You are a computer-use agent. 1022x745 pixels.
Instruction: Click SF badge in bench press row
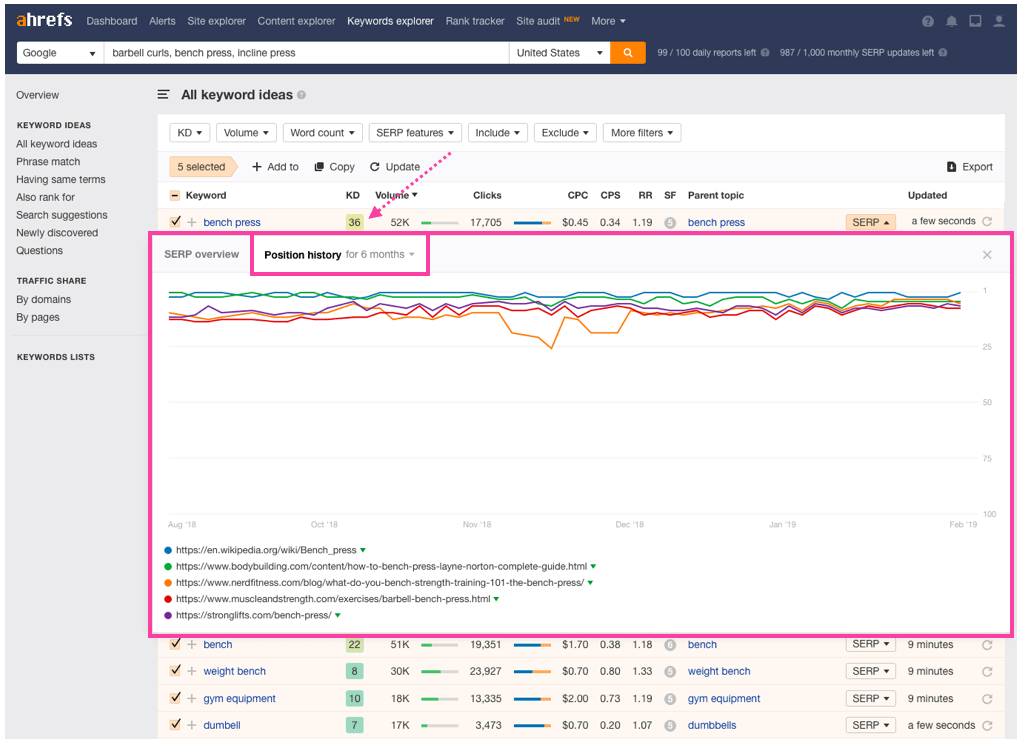pyautogui.click(x=669, y=222)
